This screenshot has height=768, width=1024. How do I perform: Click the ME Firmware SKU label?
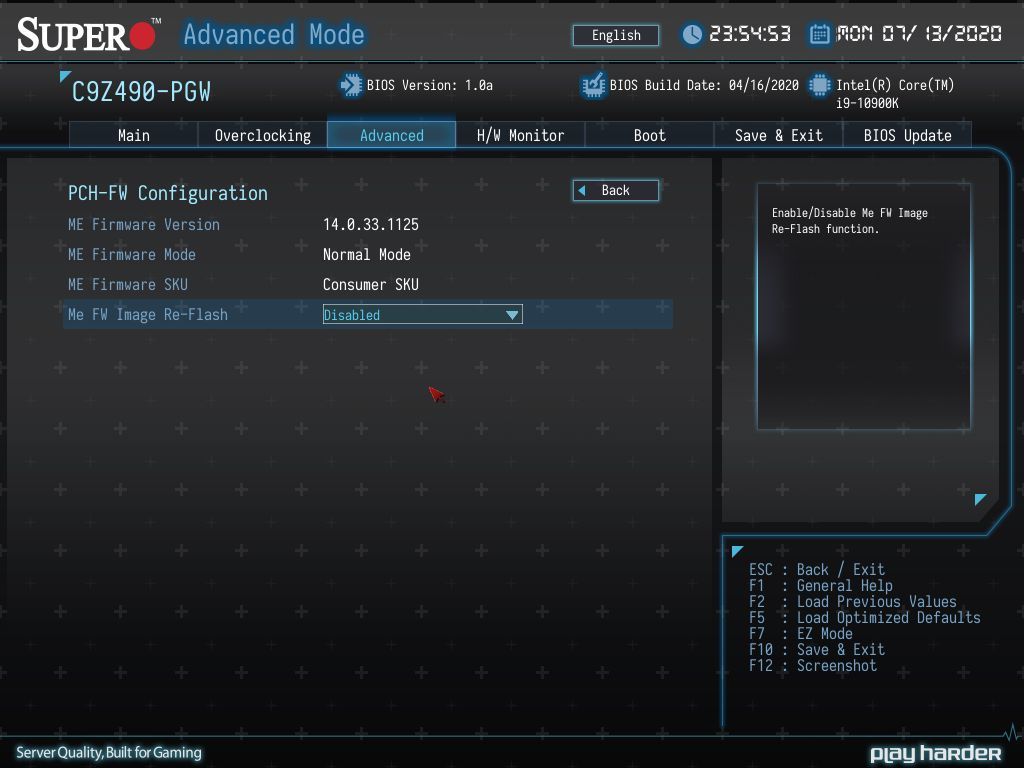click(x=127, y=285)
